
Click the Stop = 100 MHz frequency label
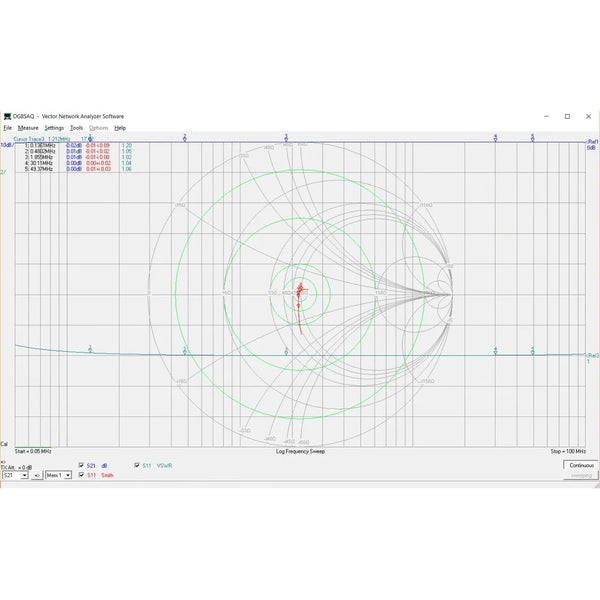pos(567,451)
